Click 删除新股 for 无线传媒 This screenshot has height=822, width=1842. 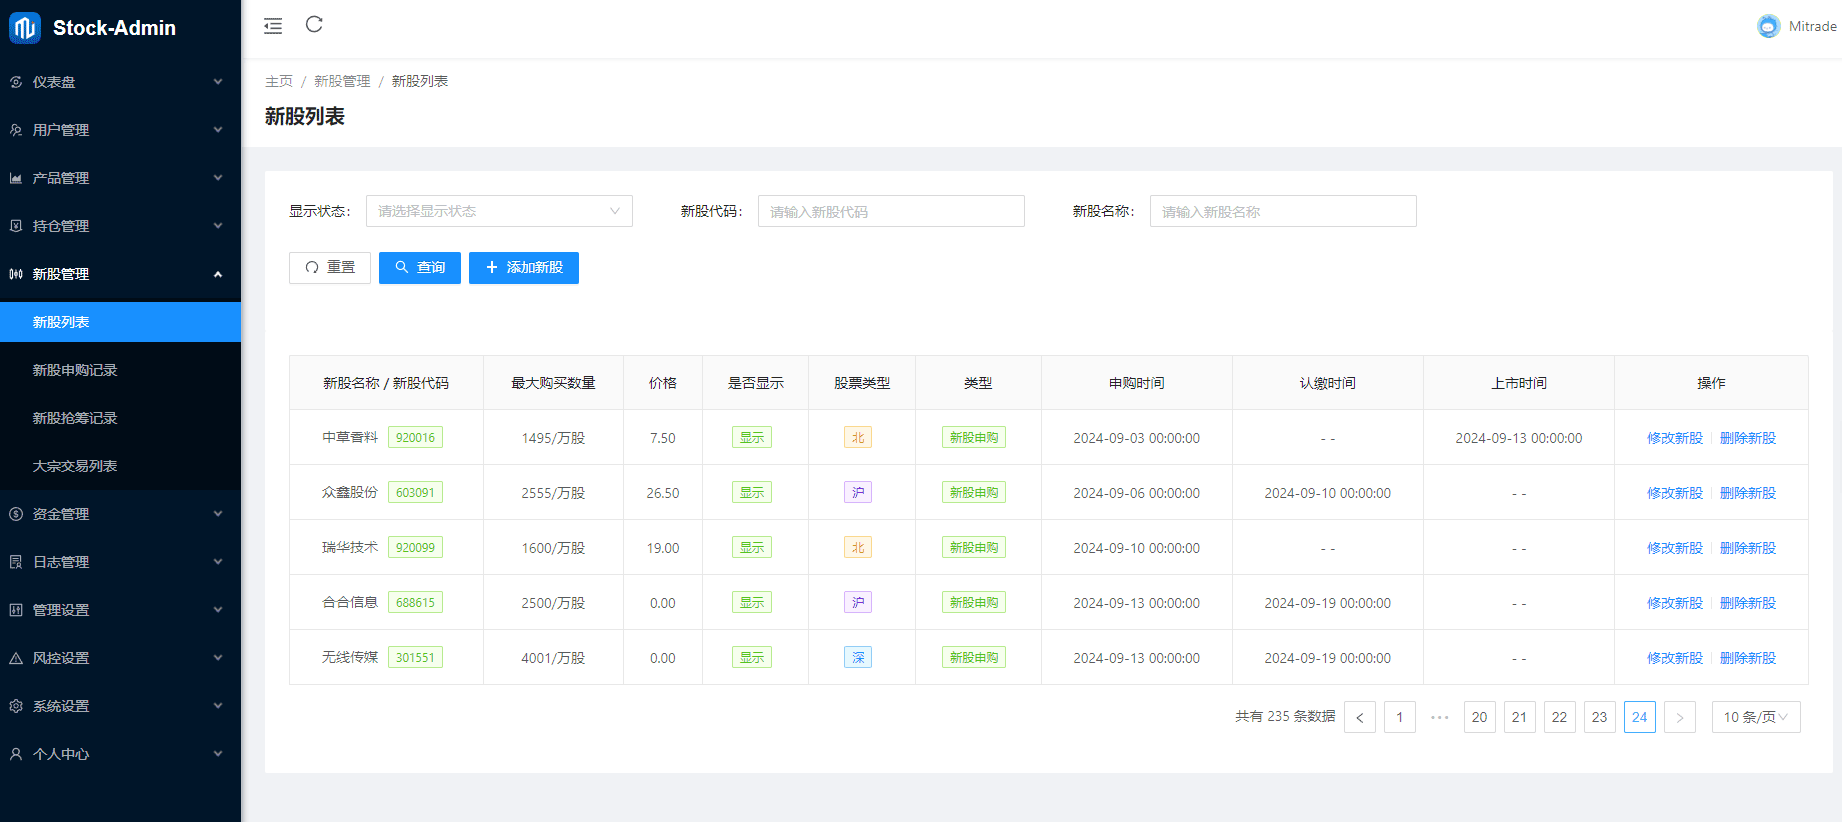[1748, 658]
